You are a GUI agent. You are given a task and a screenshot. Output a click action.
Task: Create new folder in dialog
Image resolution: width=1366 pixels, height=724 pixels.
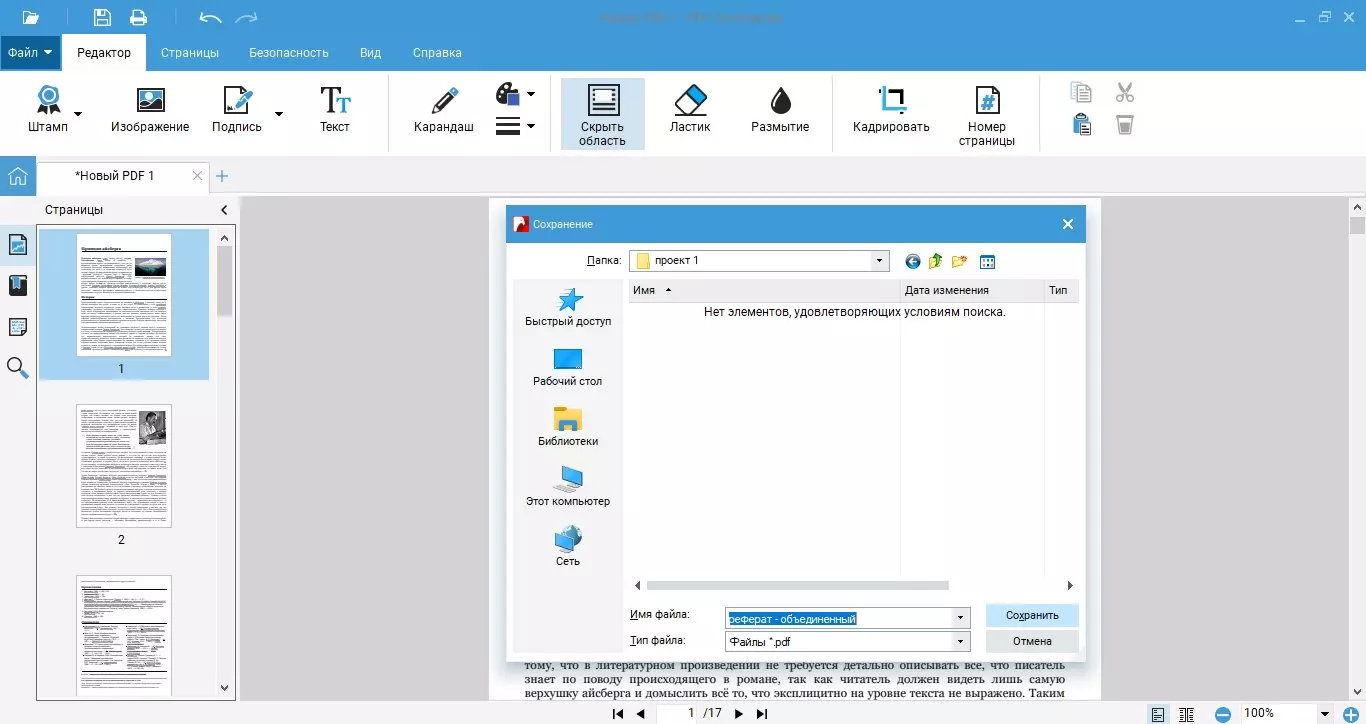[960, 262]
